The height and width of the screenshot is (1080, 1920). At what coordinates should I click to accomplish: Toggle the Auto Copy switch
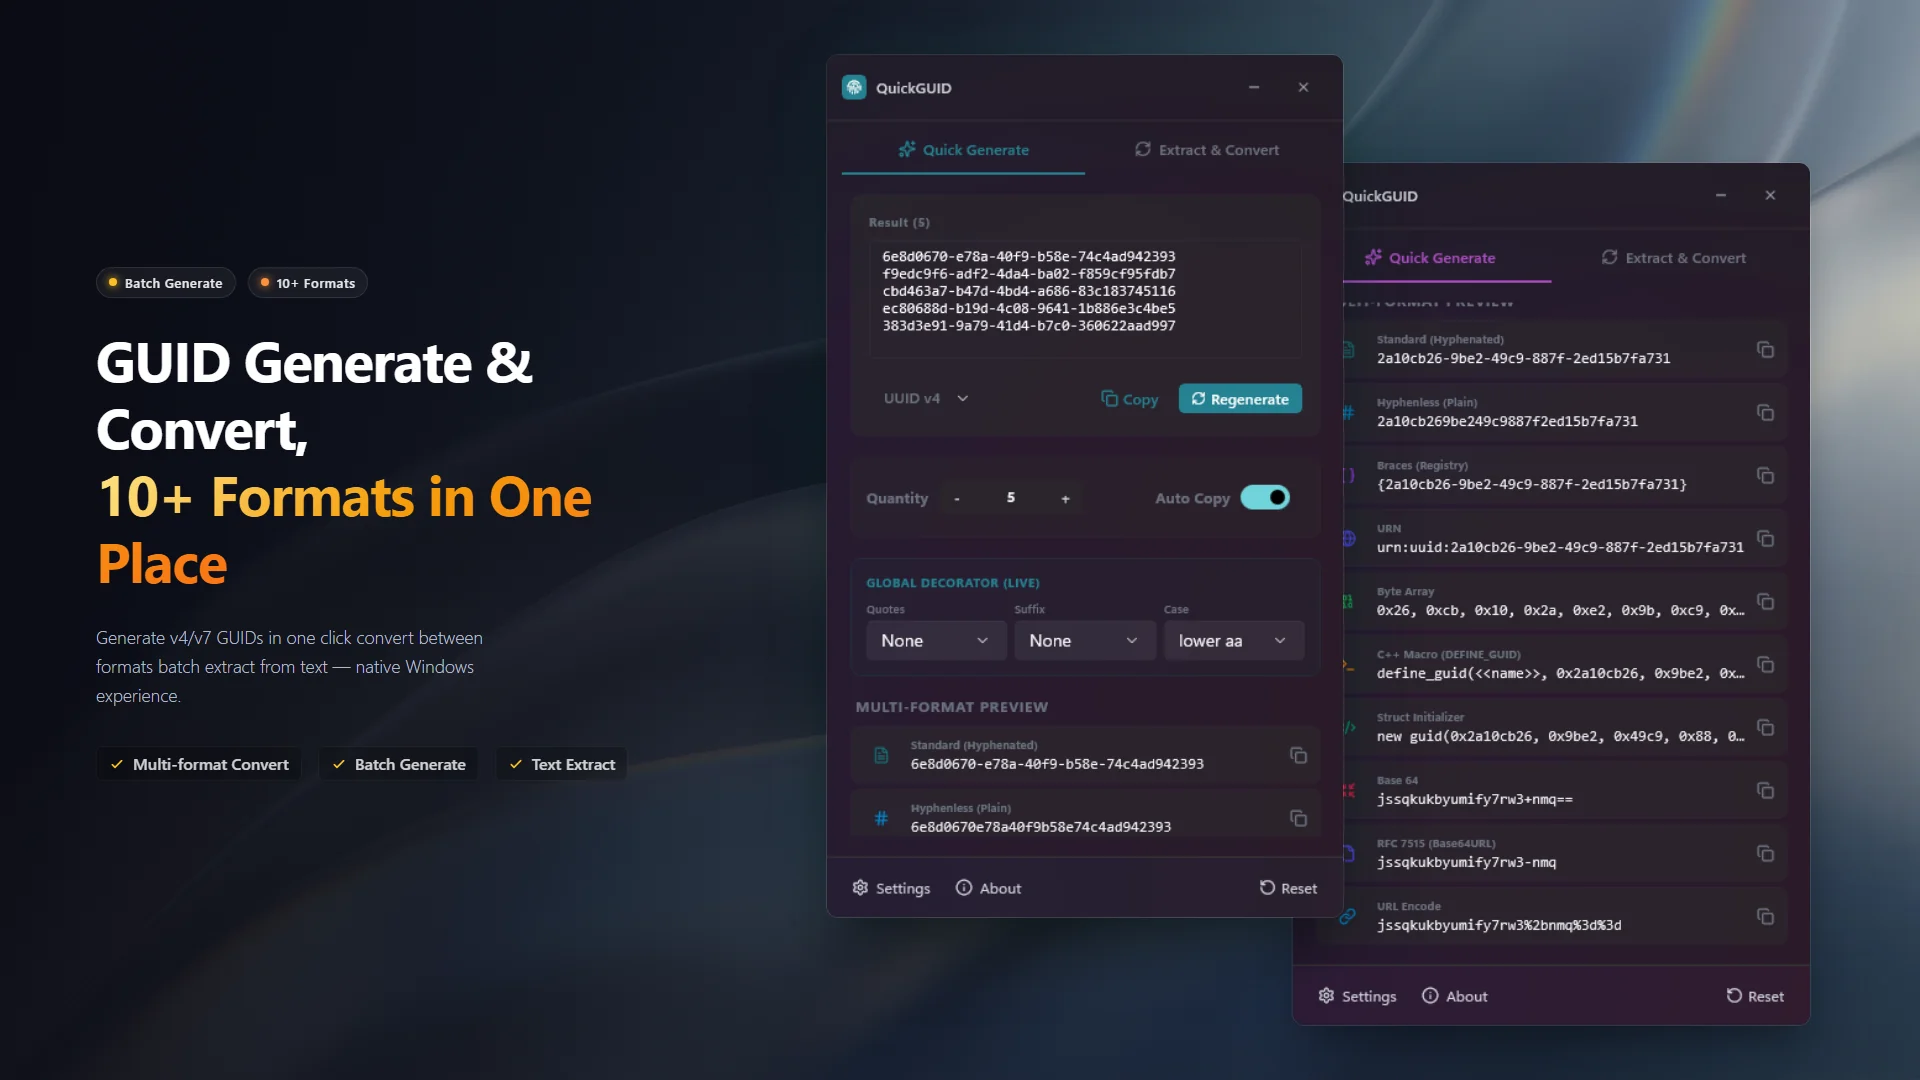click(x=1265, y=498)
